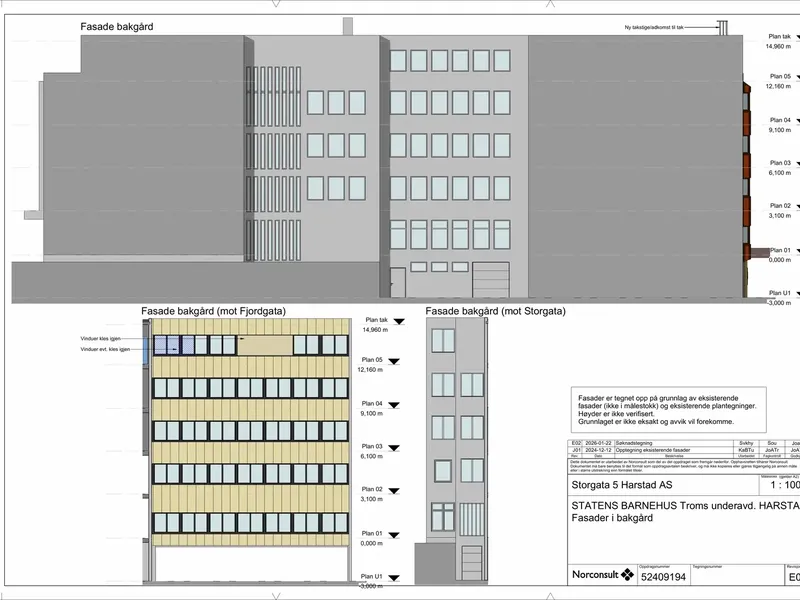
Task: Click the 'Opptegning eksisterende fasader' revision row
Action: click(653, 450)
